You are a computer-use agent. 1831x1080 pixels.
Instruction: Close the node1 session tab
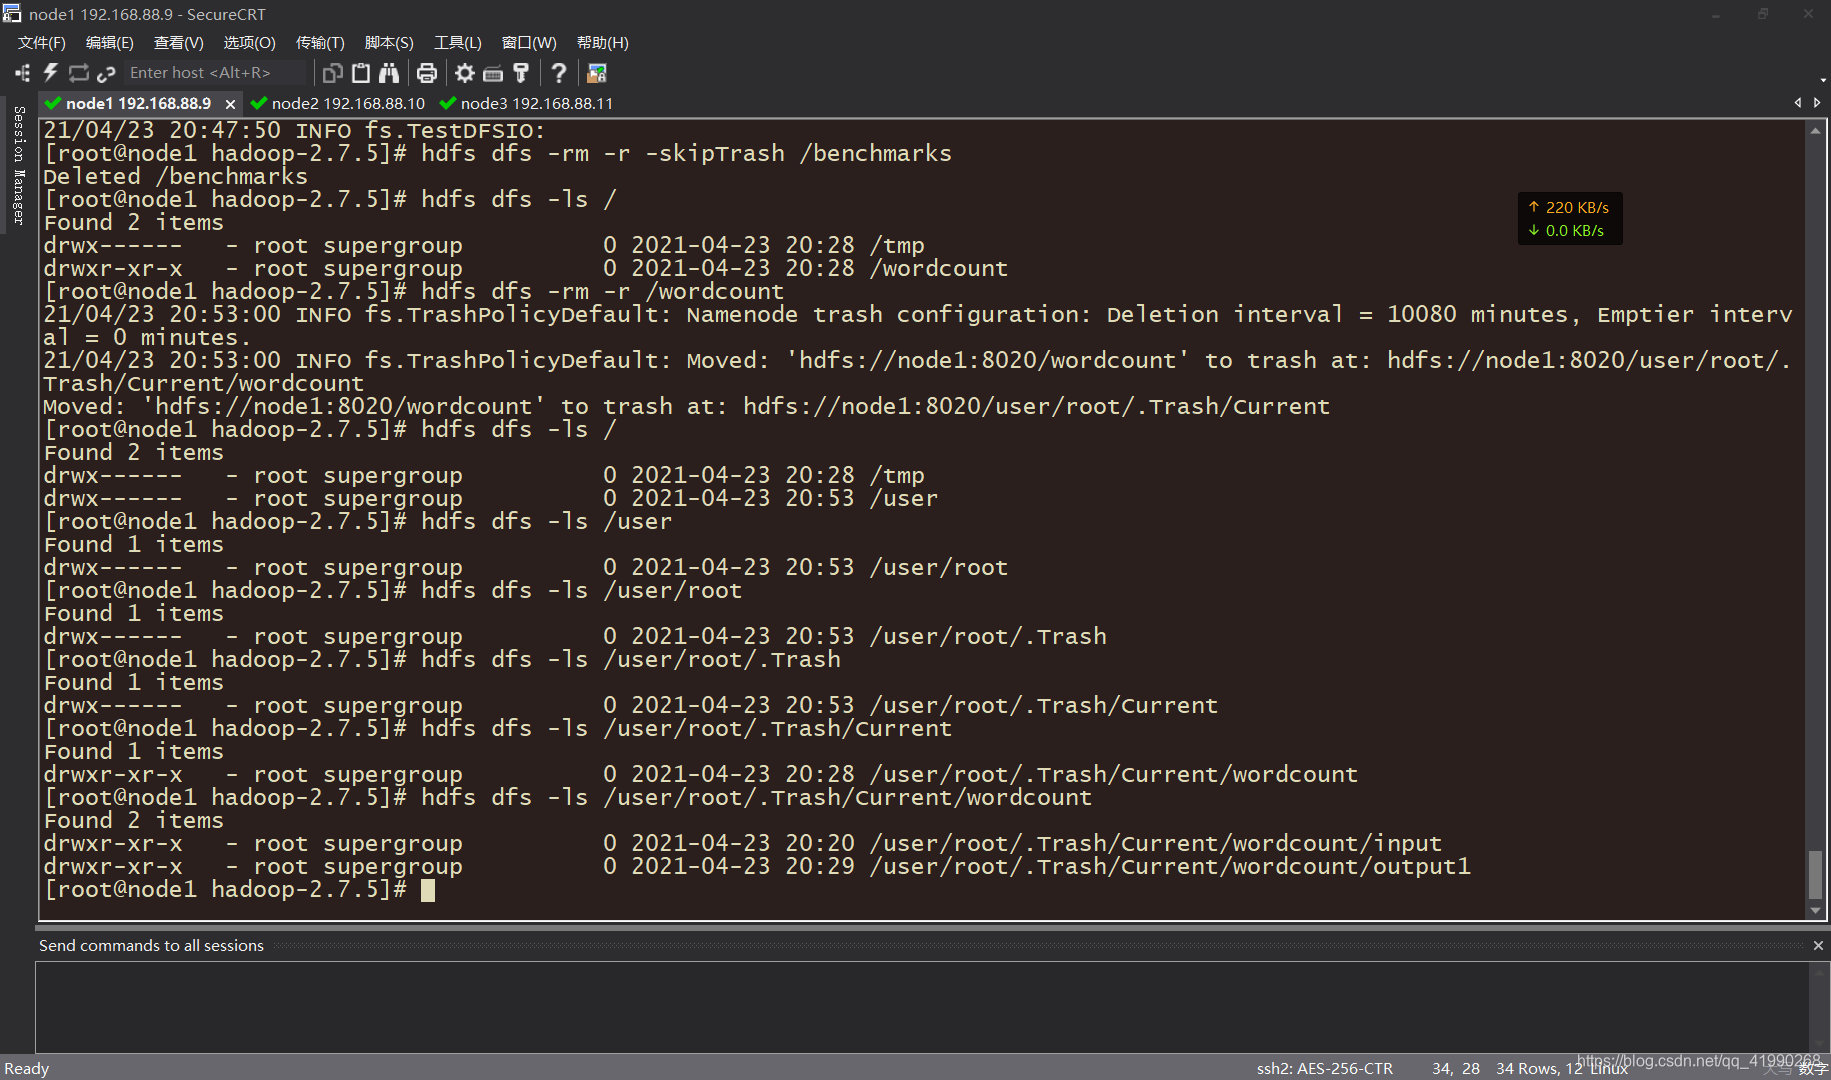tap(230, 104)
